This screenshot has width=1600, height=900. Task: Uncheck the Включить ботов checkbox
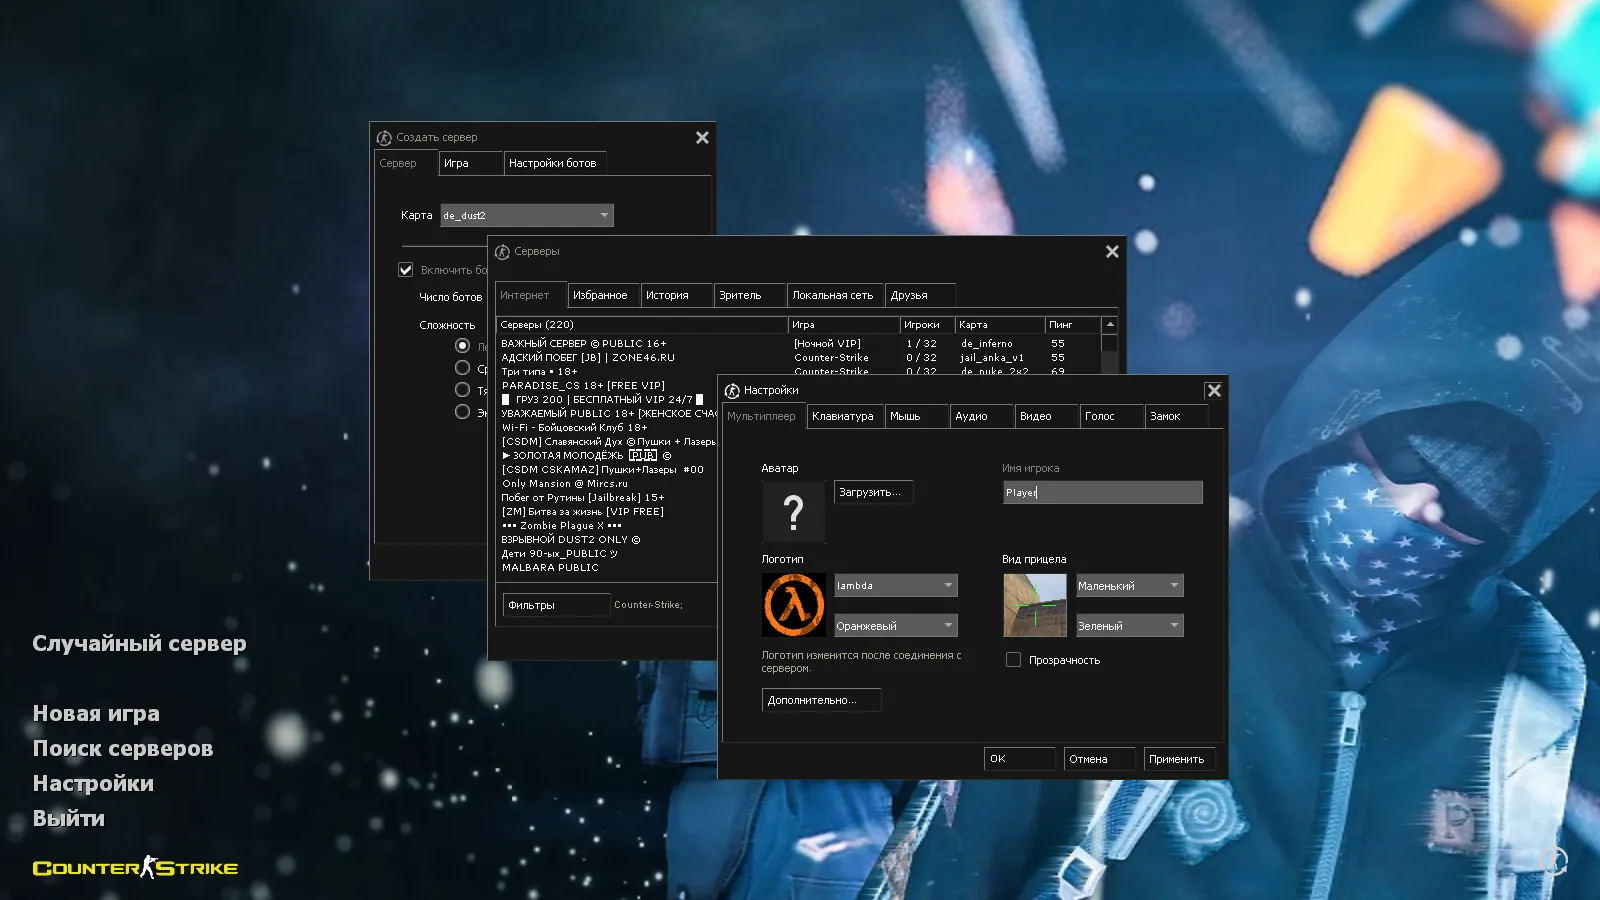tap(406, 270)
